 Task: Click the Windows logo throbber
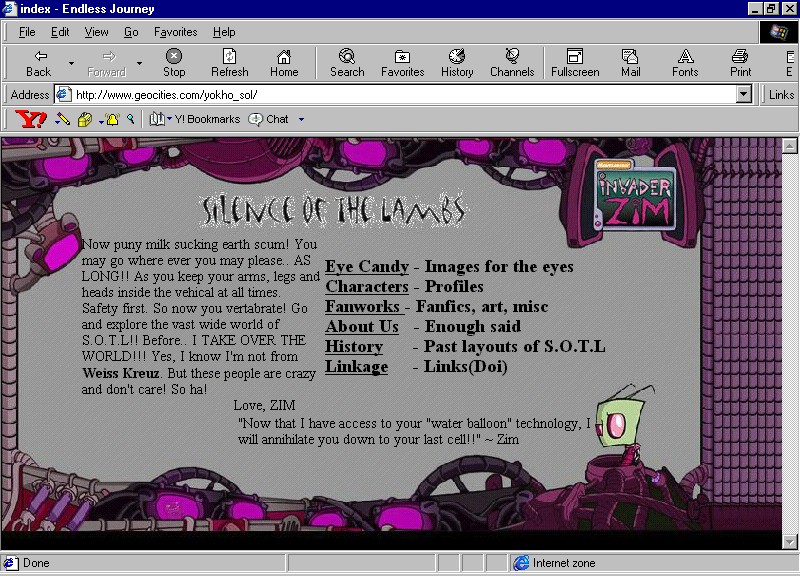[x=779, y=32]
